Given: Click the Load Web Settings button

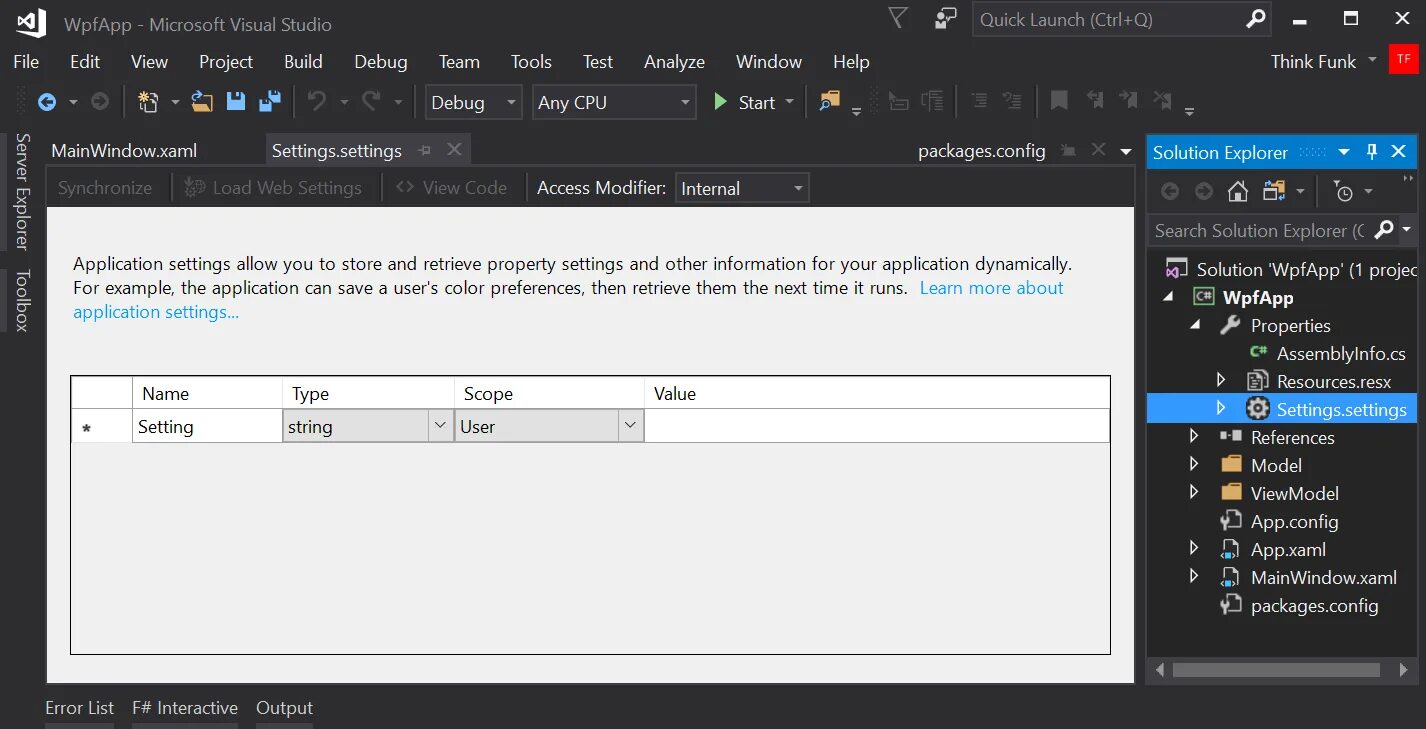Looking at the screenshot, I should [x=273, y=187].
